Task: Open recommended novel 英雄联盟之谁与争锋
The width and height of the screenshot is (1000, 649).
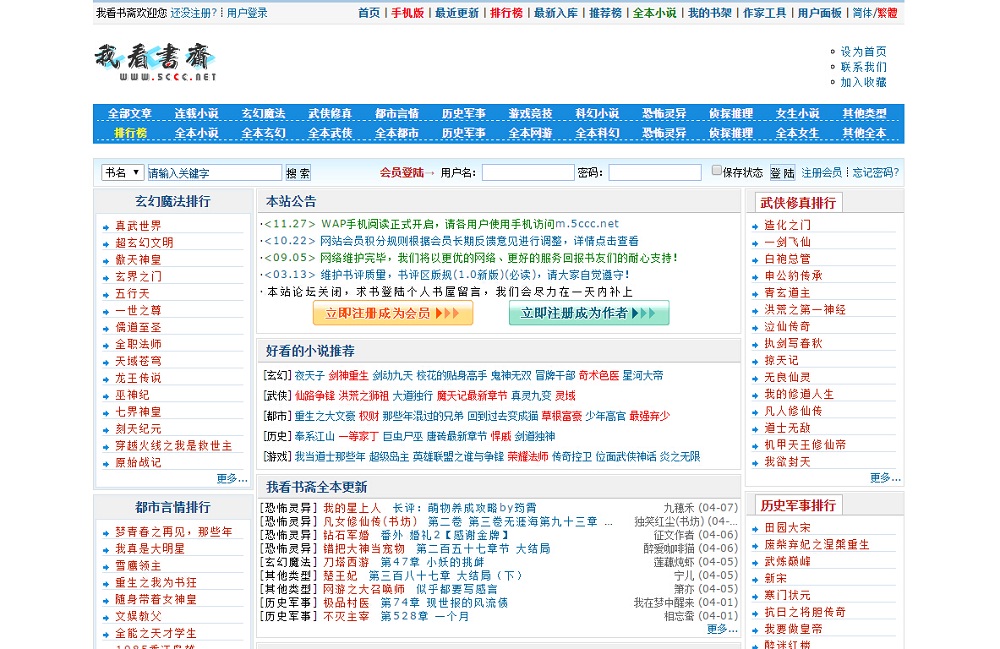Action: tap(458, 457)
